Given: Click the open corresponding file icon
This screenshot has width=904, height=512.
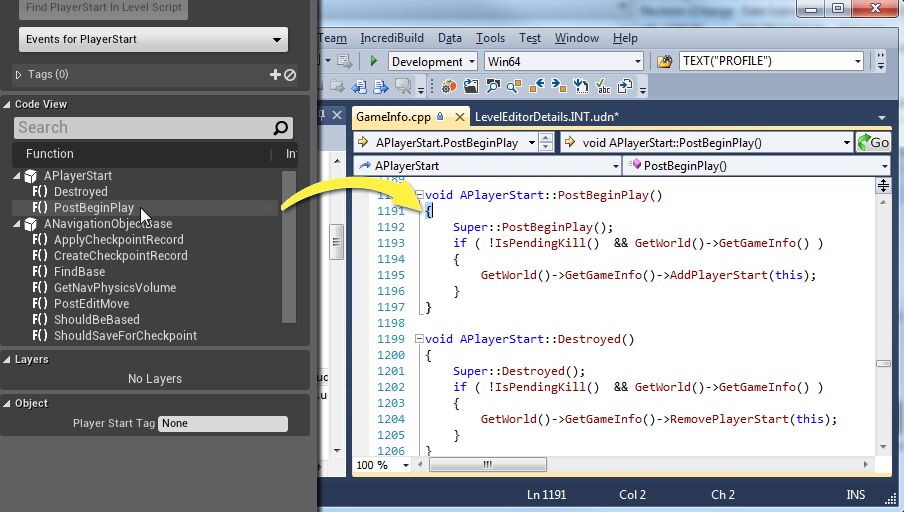Looking at the screenshot, I should [x=624, y=86].
